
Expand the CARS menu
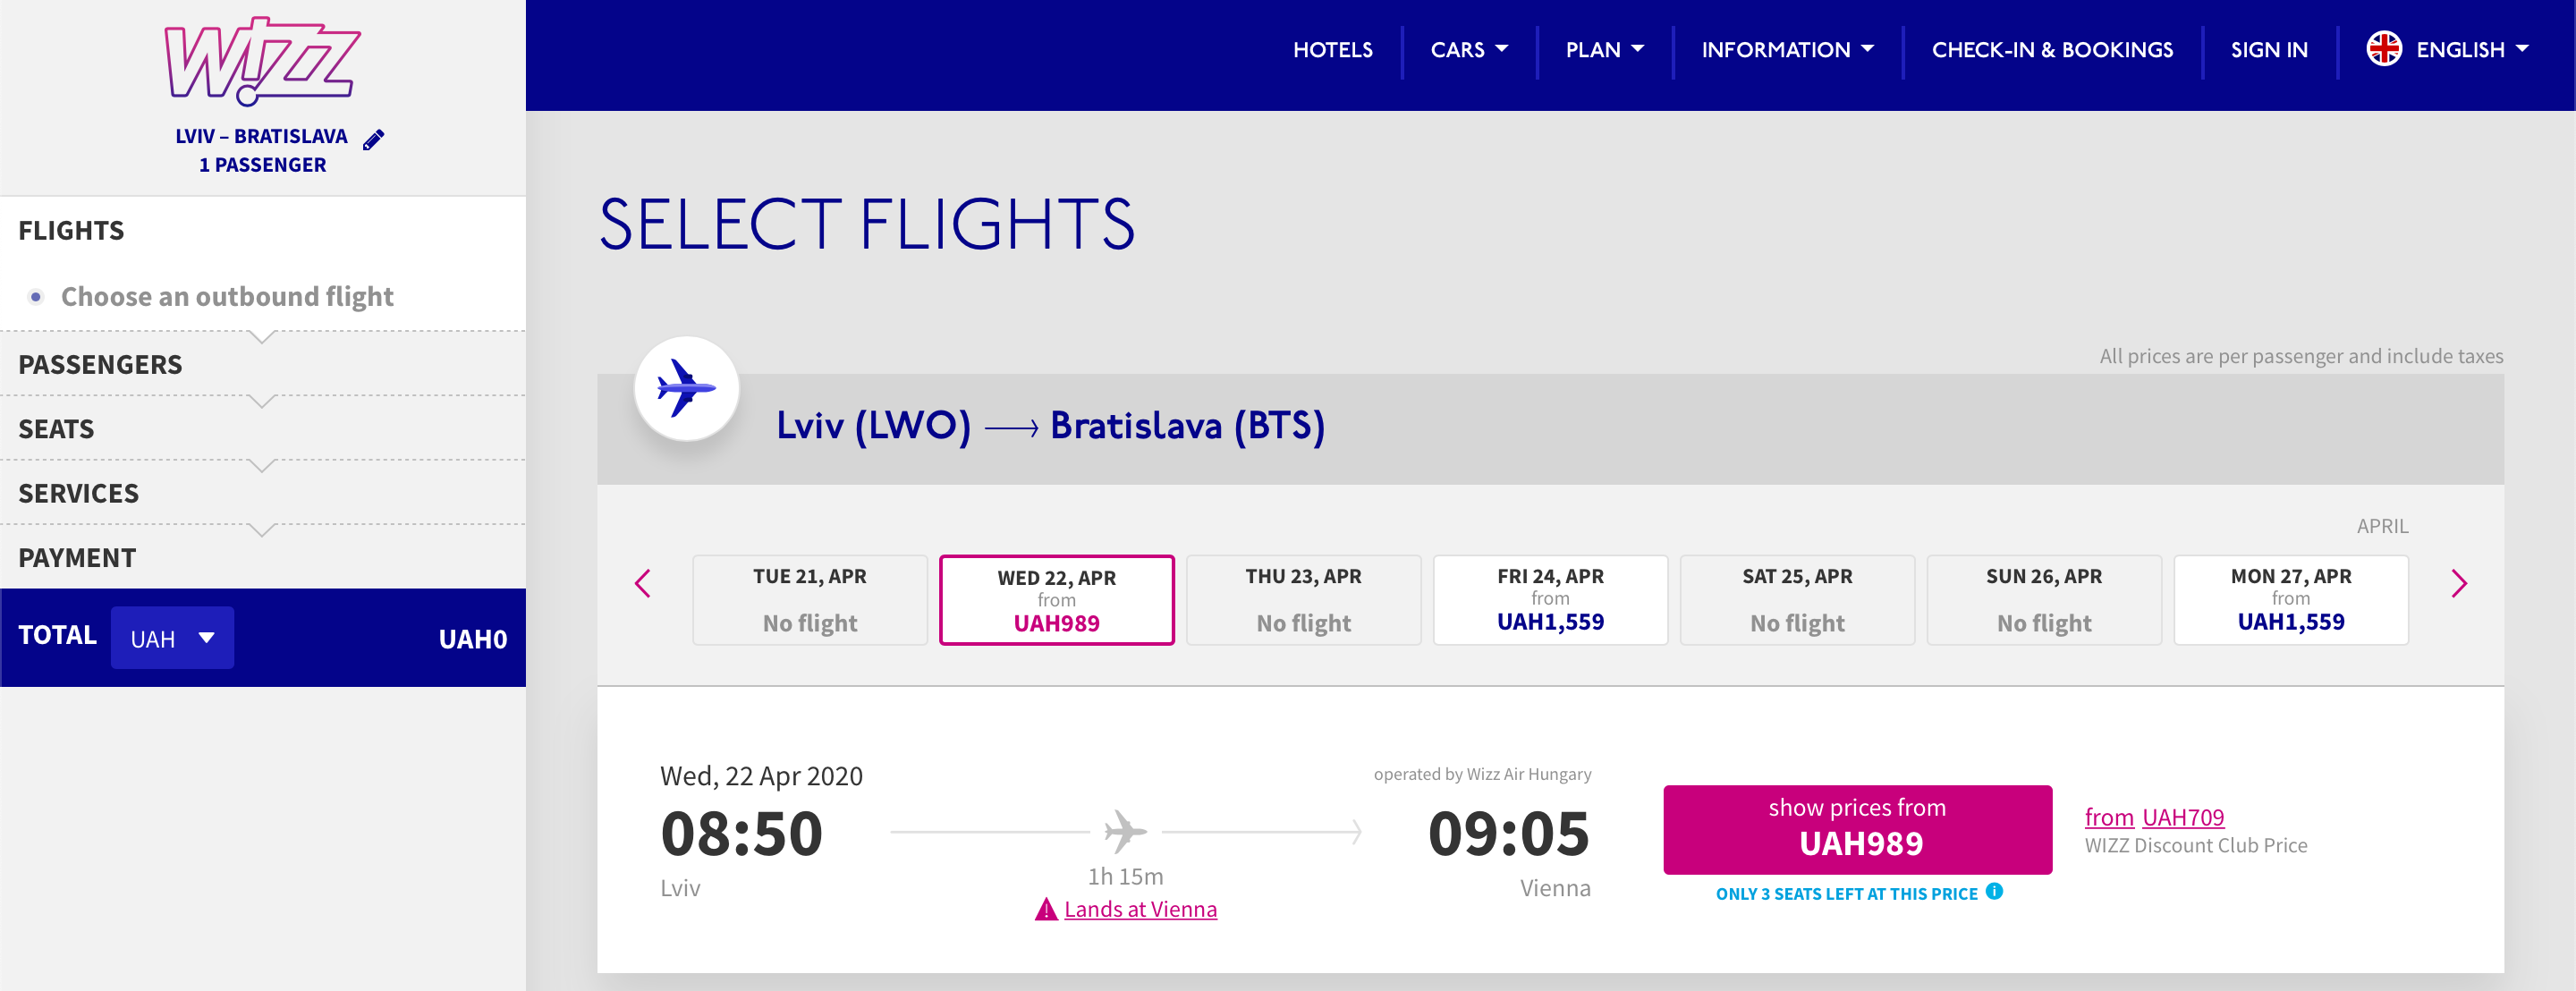[1469, 50]
